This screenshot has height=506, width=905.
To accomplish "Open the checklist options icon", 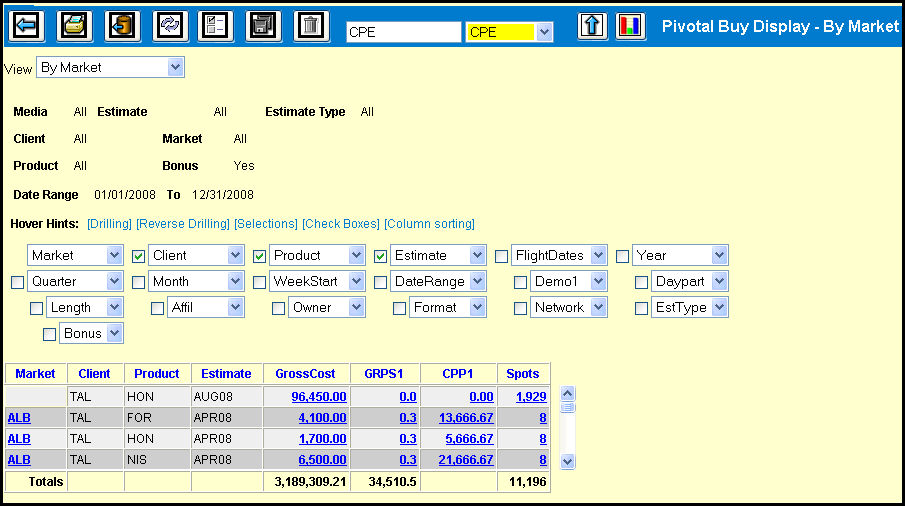I will pyautogui.click(x=215, y=25).
